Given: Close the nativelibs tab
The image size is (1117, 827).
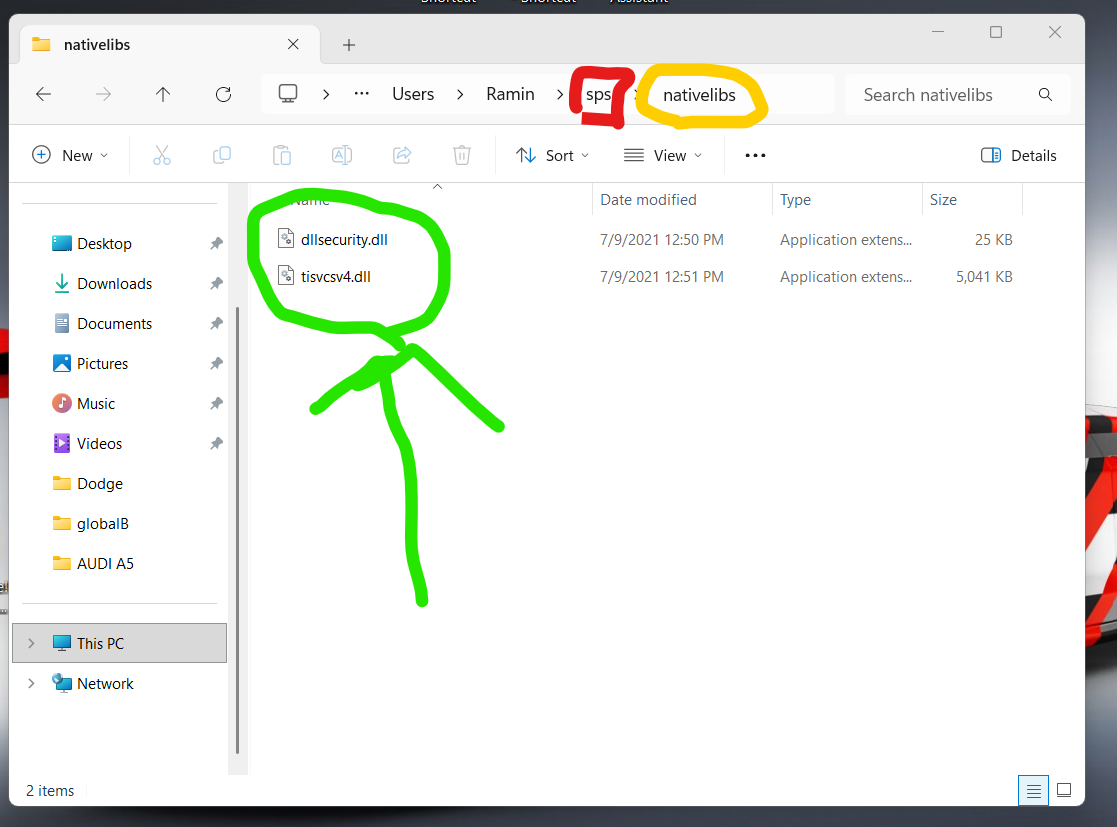Looking at the screenshot, I should click(x=293, y=44).
